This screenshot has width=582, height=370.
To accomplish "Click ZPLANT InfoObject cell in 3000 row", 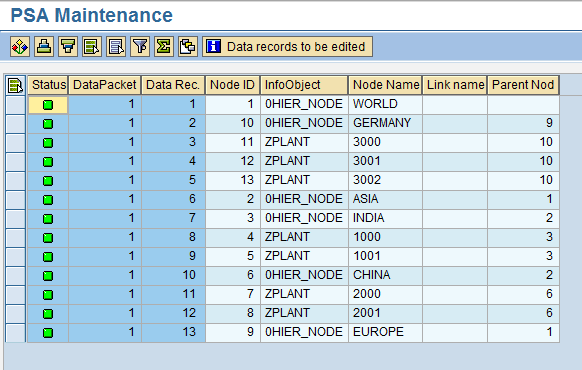I will click(x=304, y=142).
